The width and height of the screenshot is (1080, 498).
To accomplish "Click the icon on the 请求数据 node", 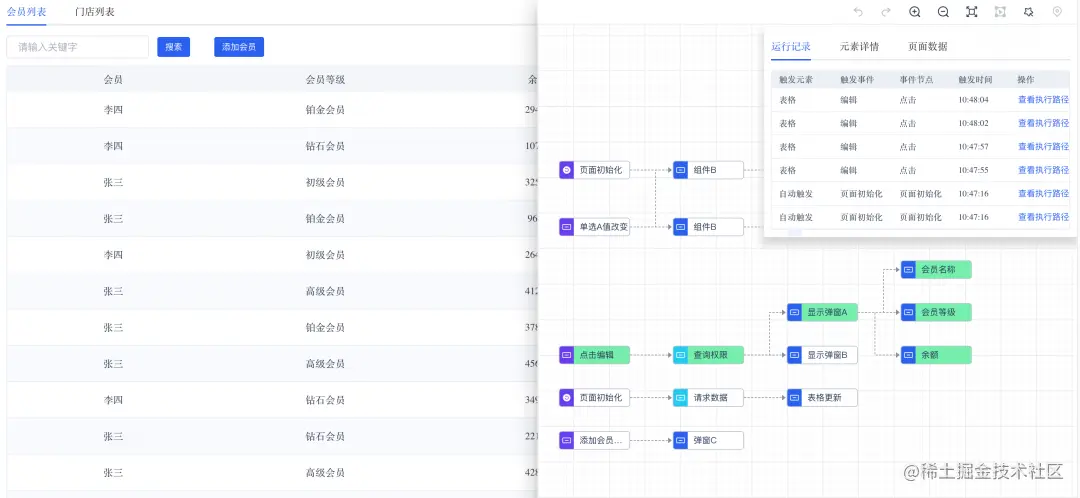I will [x=681, y=397].
